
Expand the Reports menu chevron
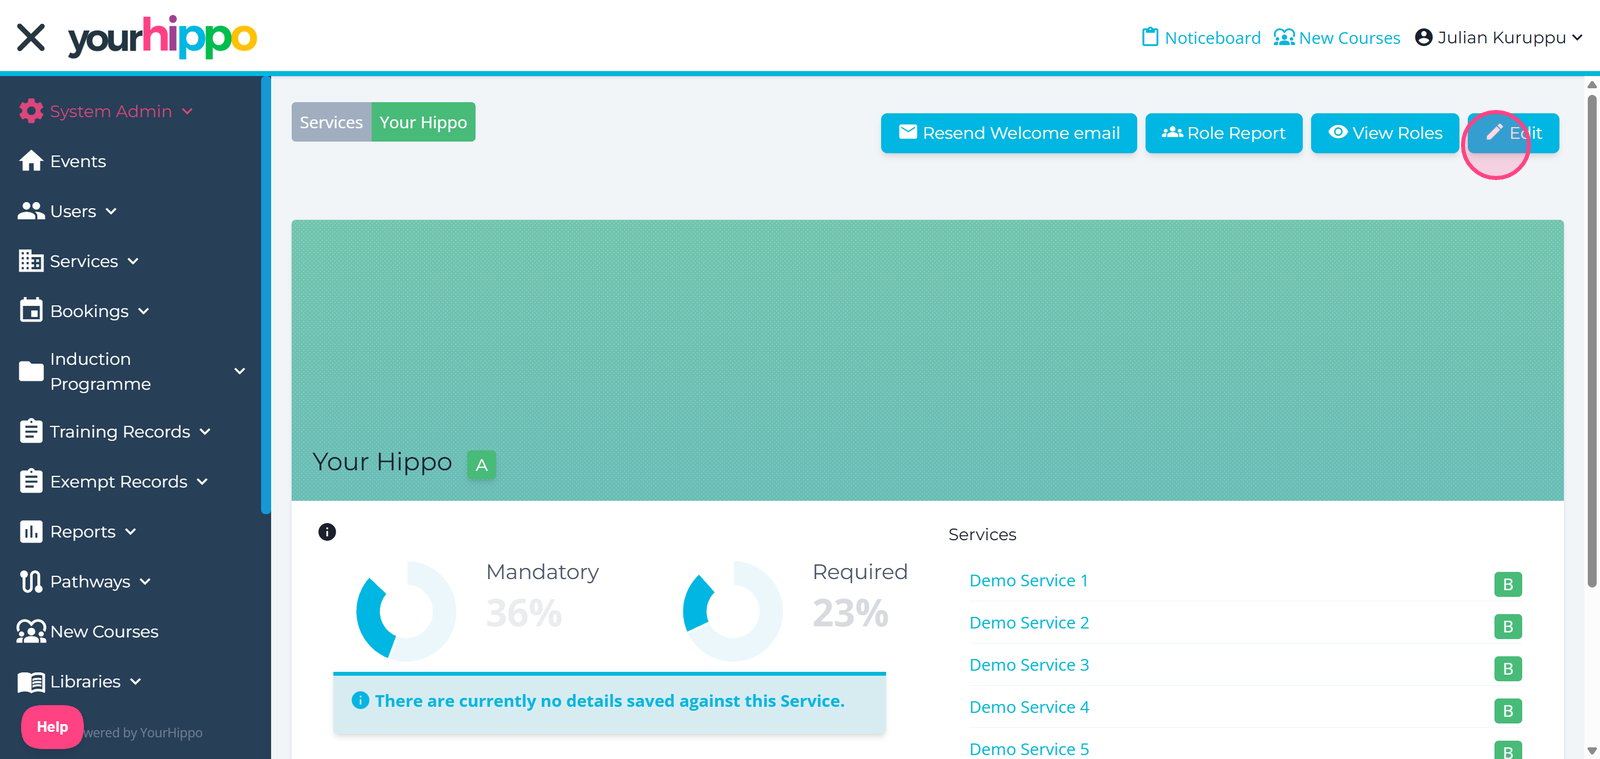131,531
